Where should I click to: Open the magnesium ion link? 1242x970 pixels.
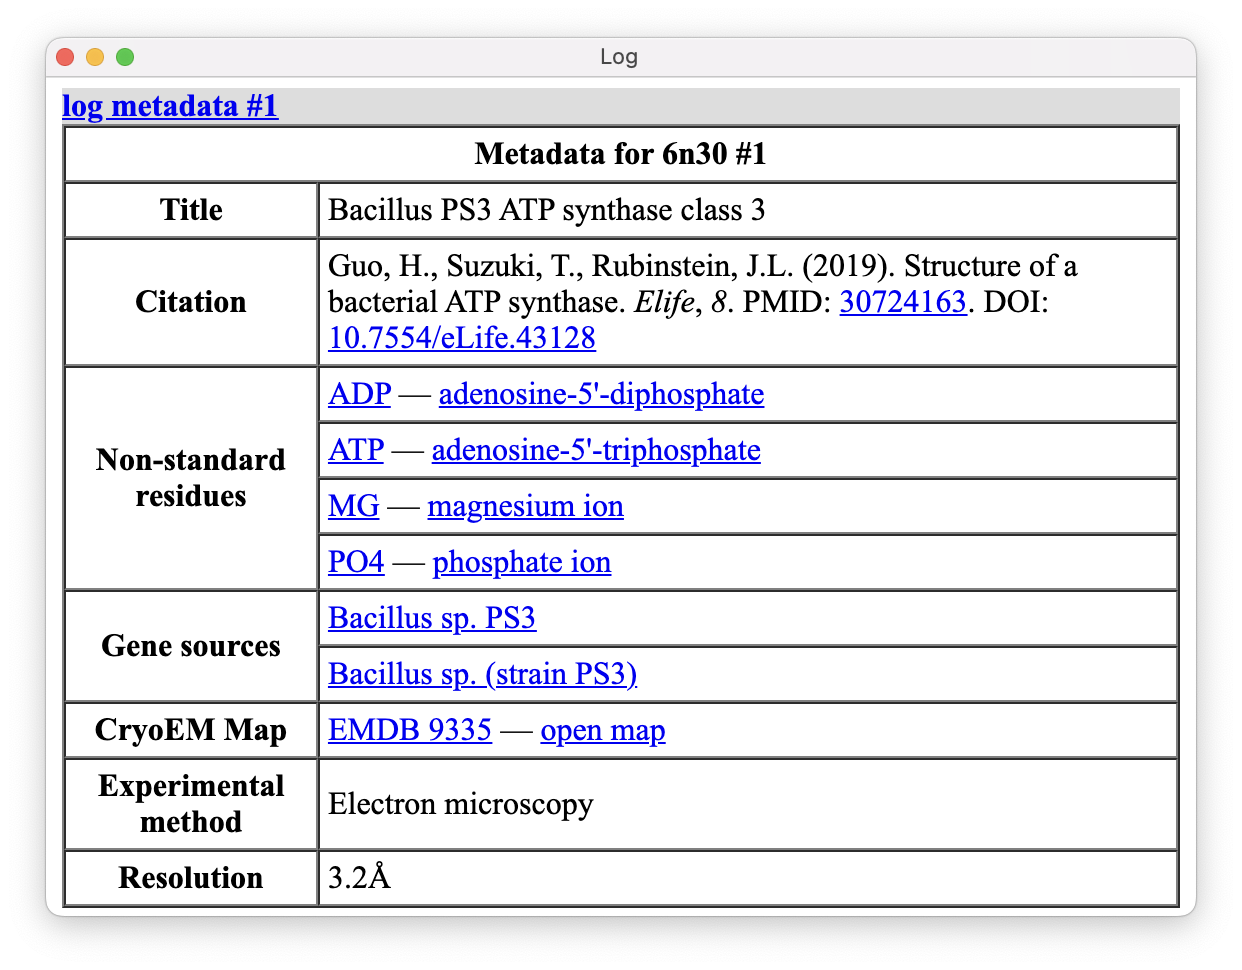[x=525, y=506]
